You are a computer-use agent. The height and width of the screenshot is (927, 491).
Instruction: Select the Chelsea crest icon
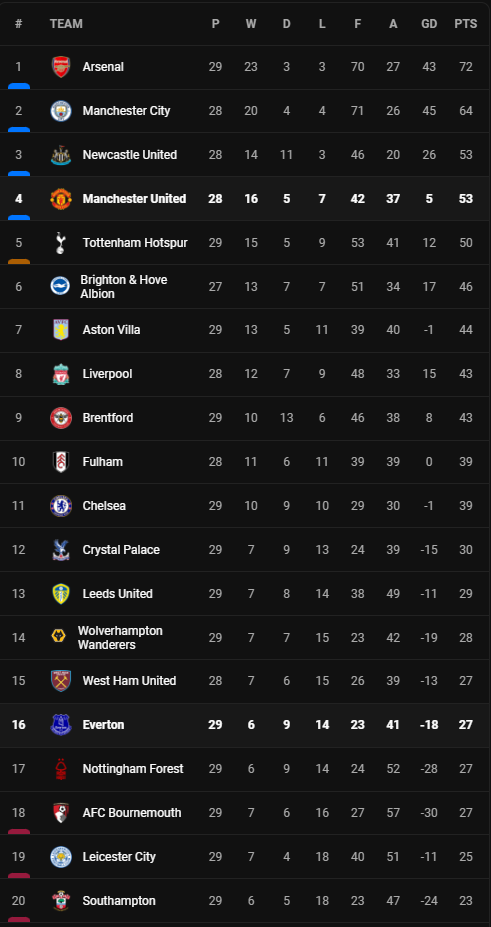[61, 505]
